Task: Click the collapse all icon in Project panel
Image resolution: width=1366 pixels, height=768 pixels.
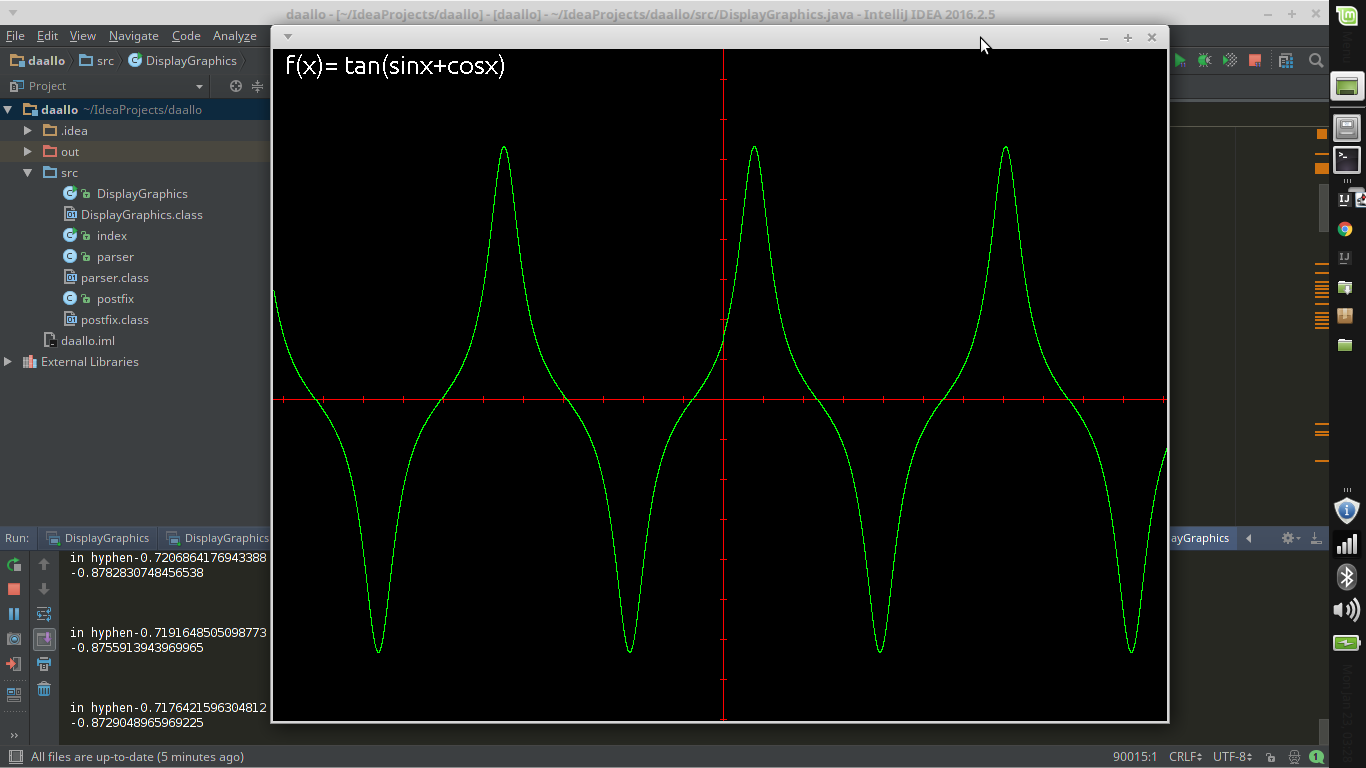Action: [257, 86]
